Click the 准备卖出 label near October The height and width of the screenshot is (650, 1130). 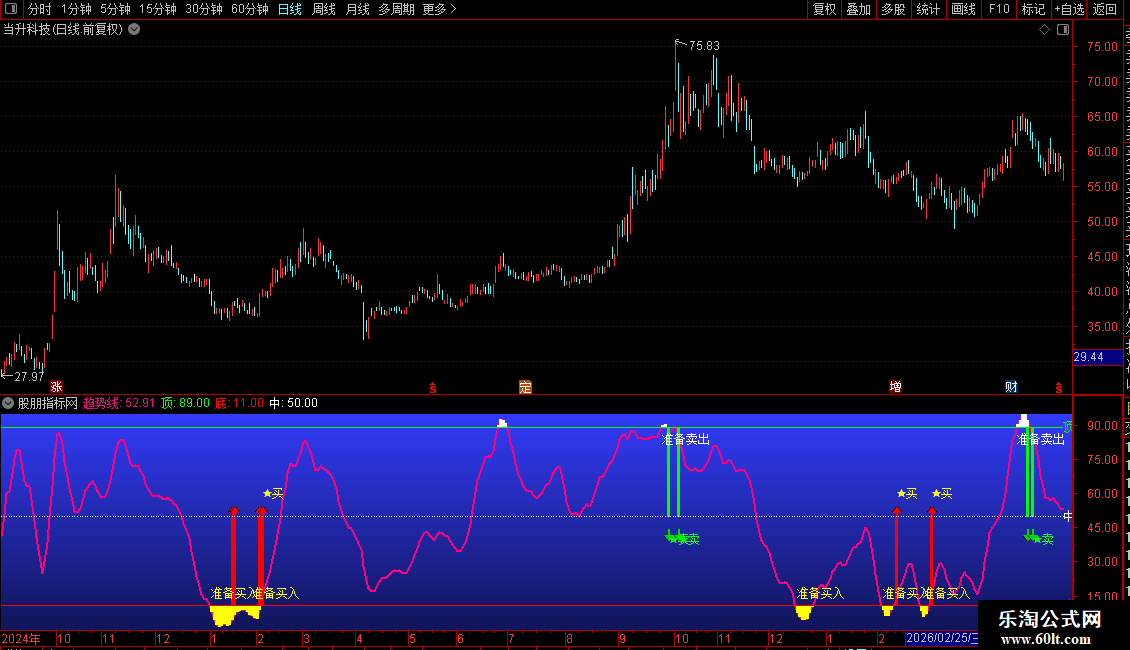(x=685, y=439)
